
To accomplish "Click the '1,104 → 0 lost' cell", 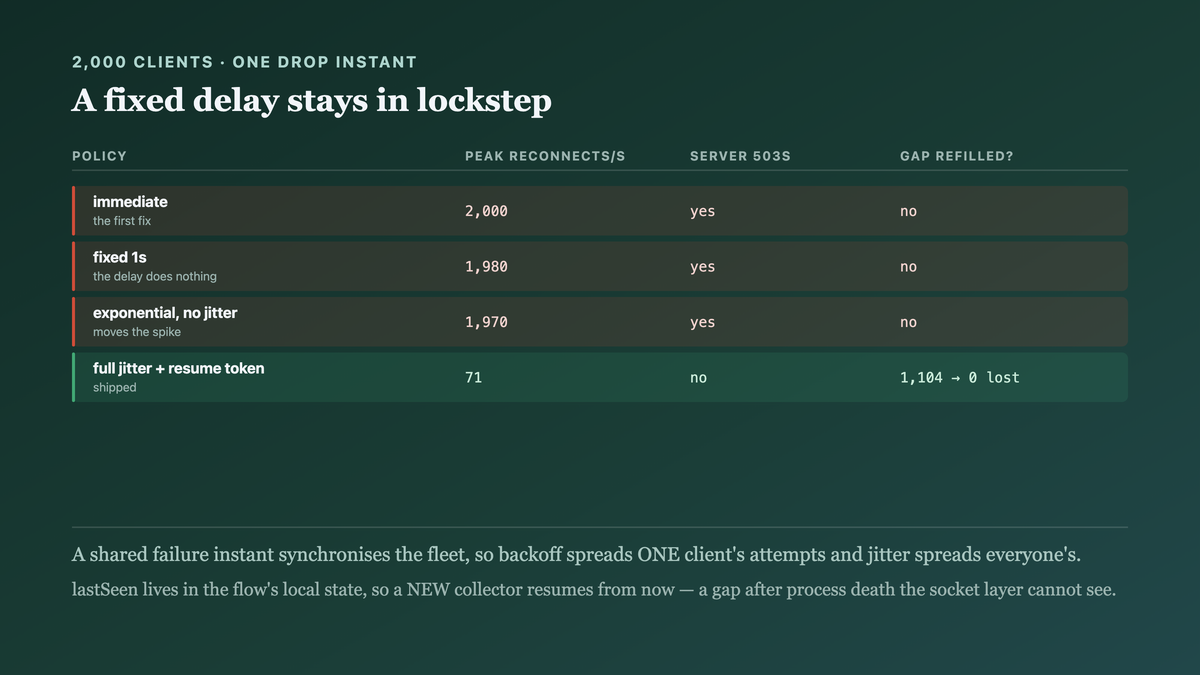I will [x=960, y=378].
